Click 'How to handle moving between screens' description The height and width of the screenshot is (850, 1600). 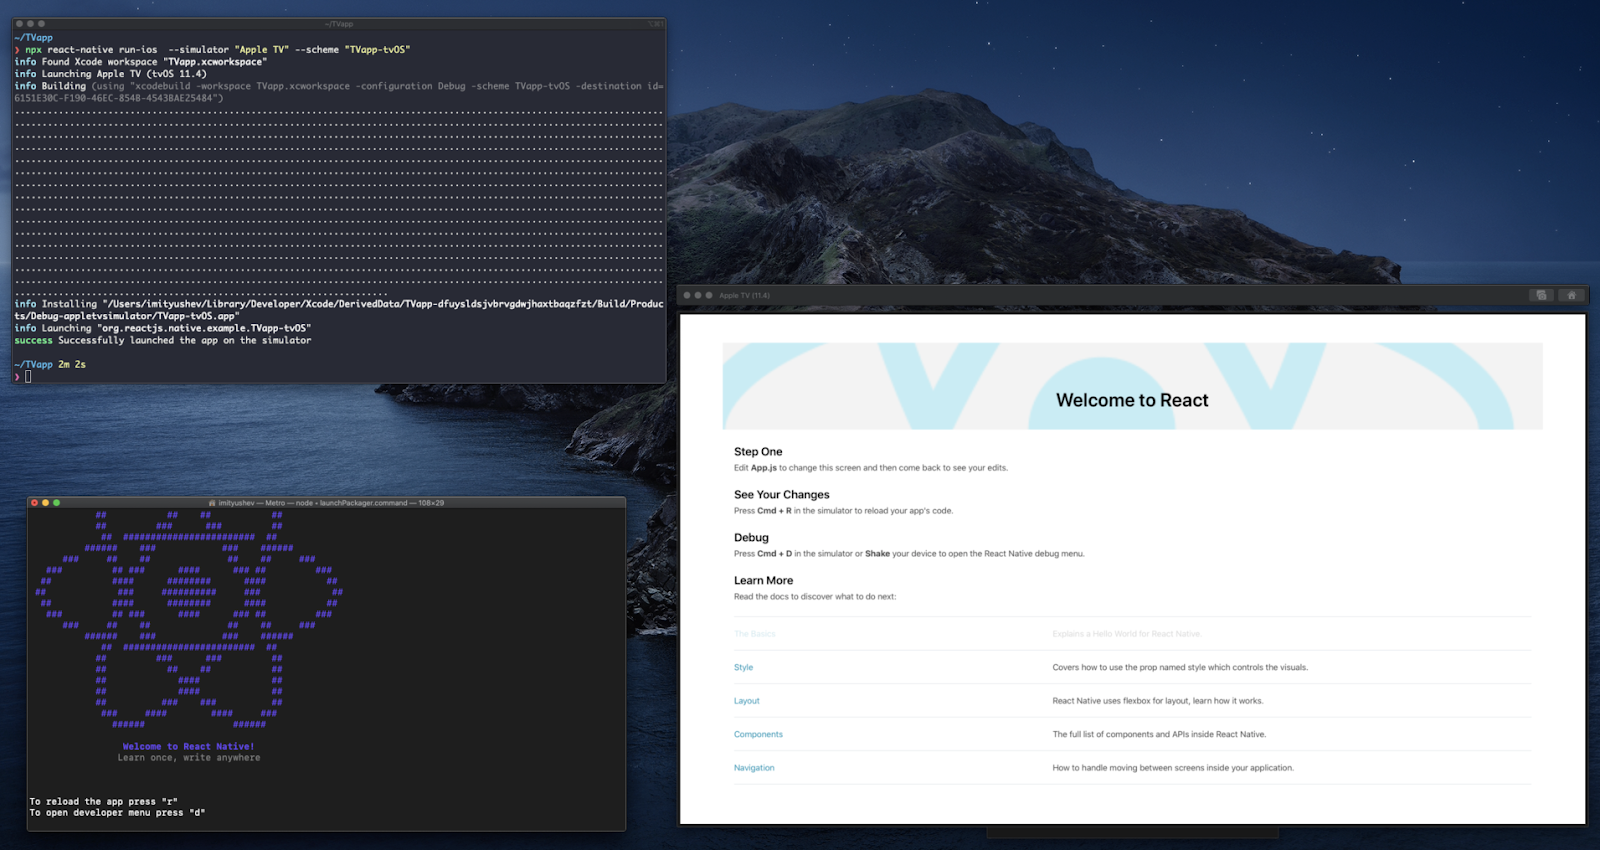(x=1172, y=768)
